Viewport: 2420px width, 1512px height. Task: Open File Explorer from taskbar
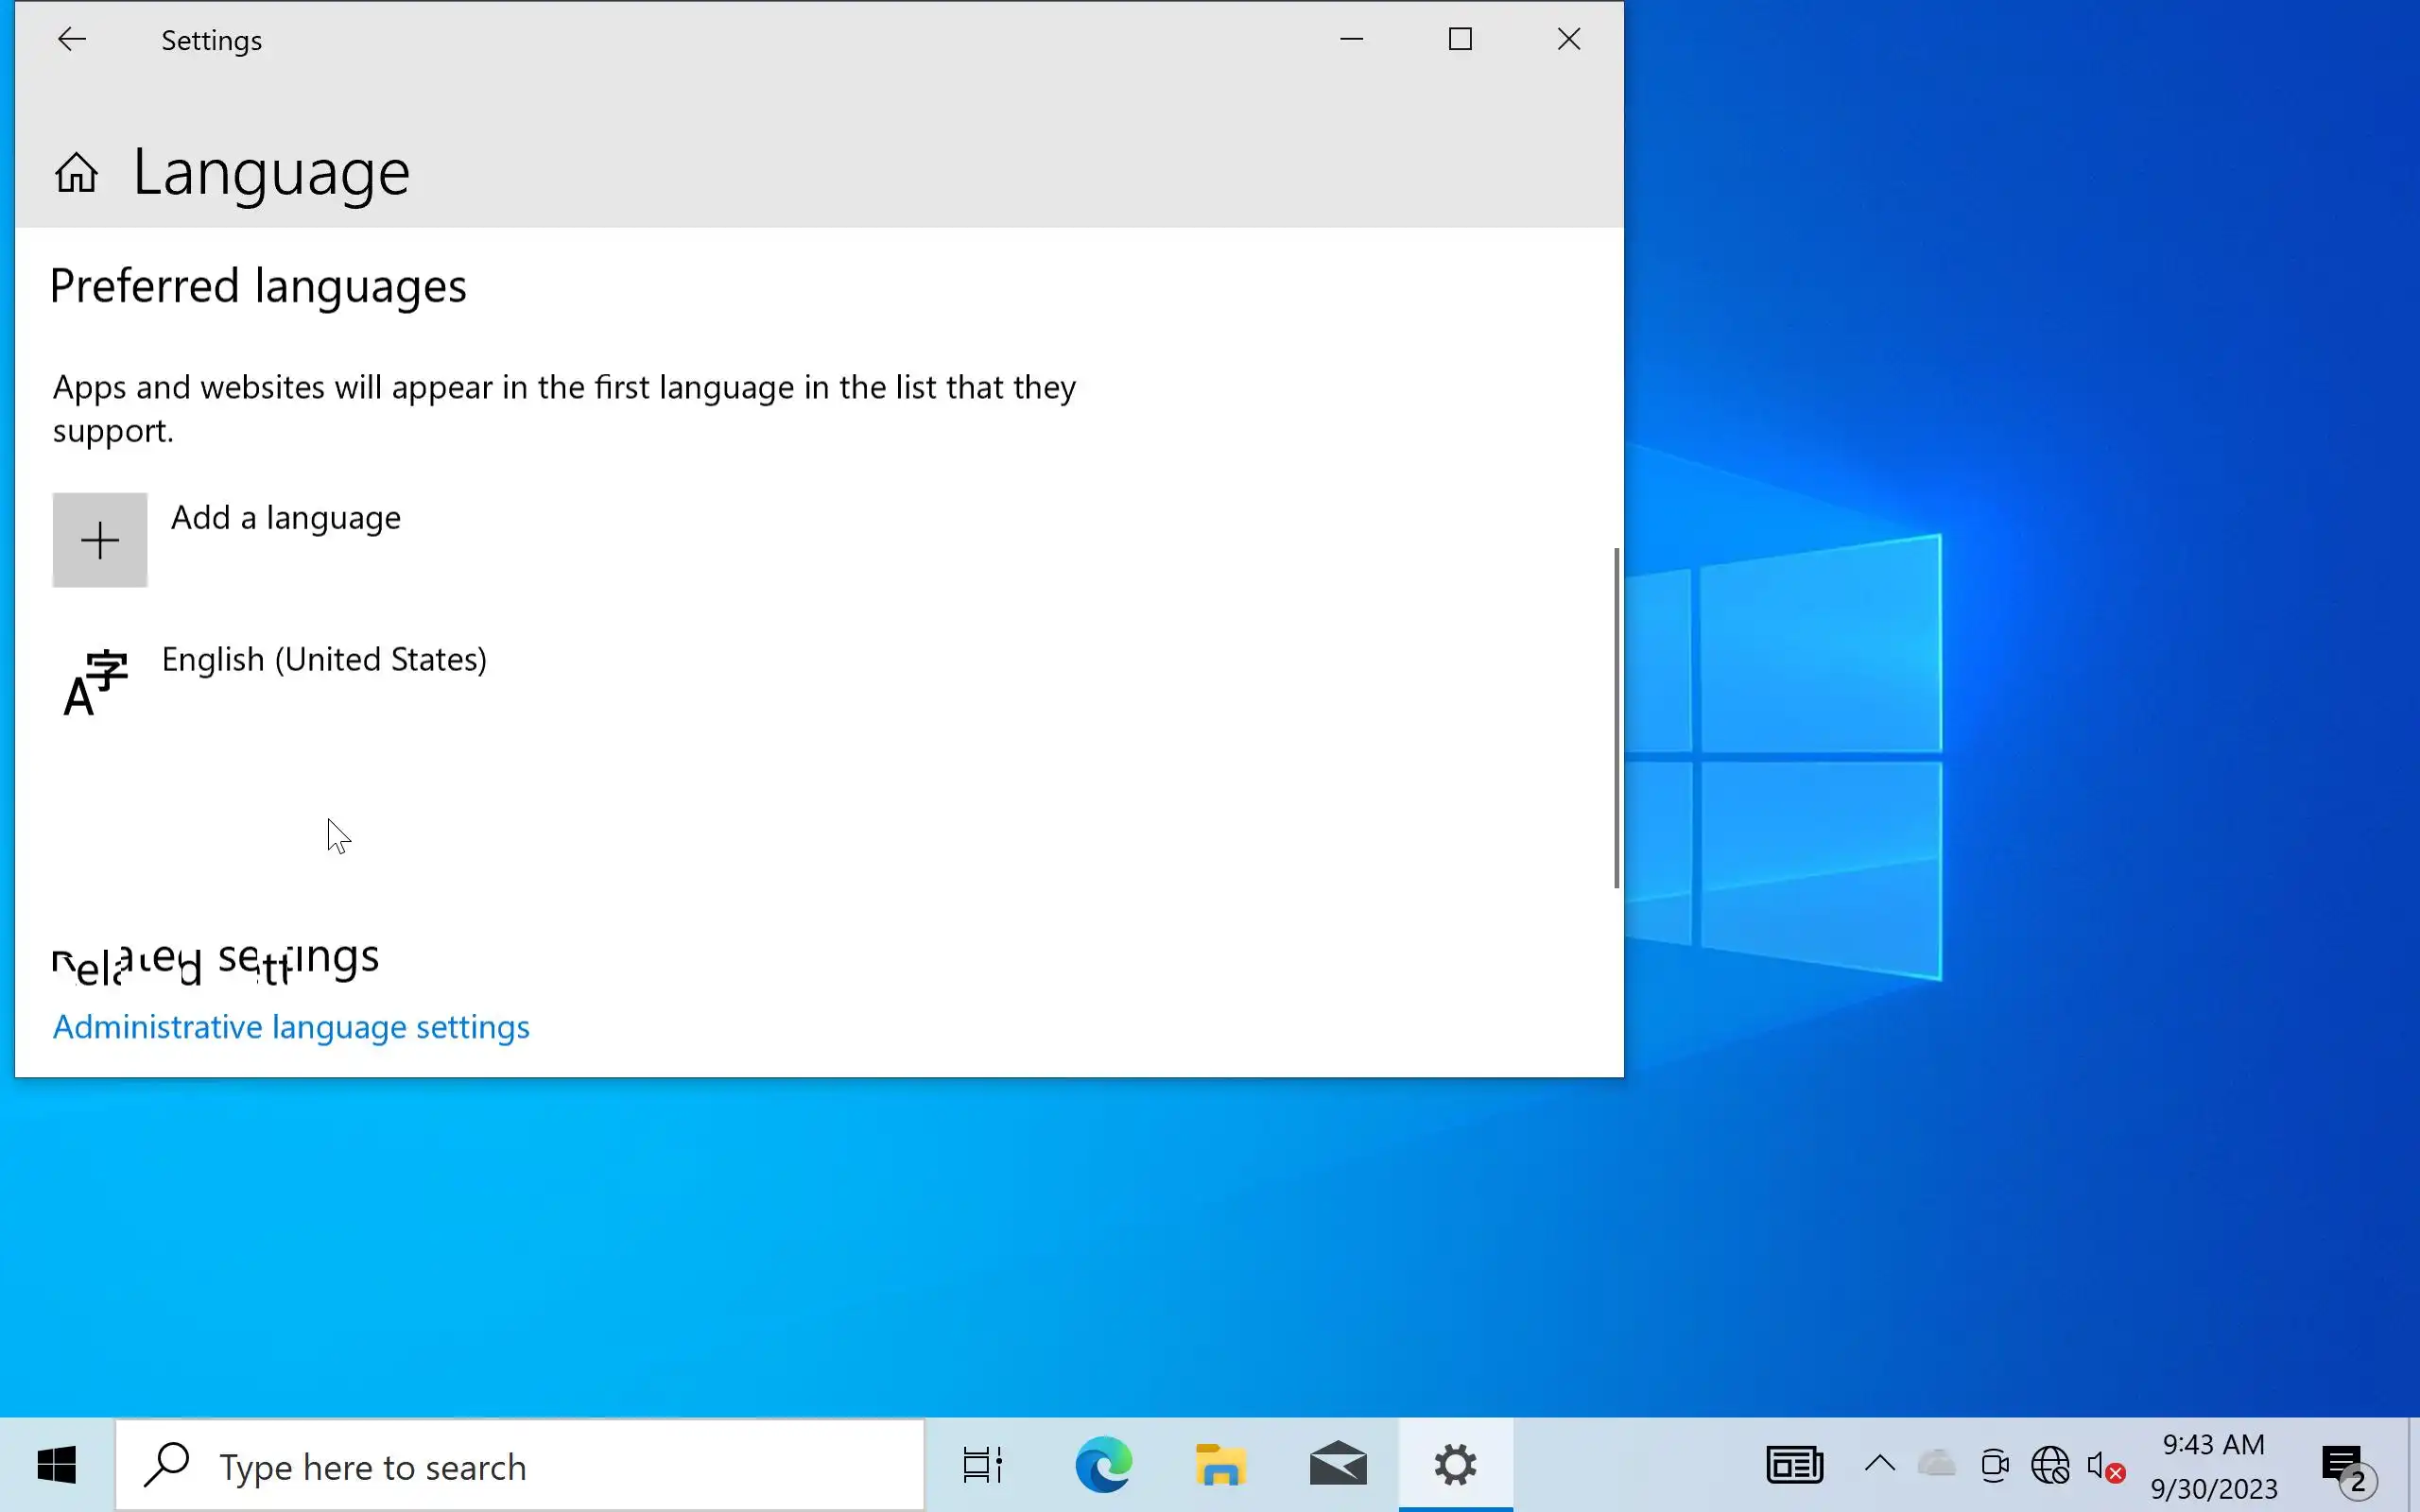click(x=1220, y=1466)
